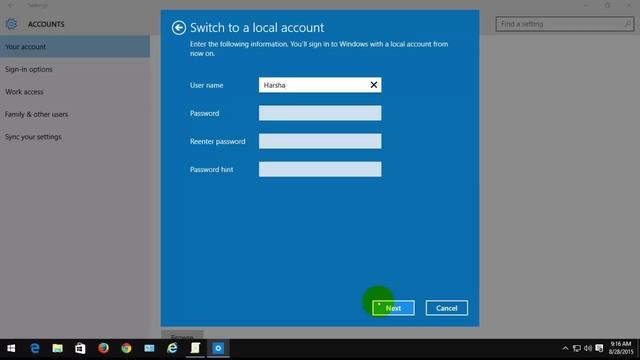This screenshot has width=640, height=360.
Task: Open the Windows Start menu
Action: [x=11, y=348]
